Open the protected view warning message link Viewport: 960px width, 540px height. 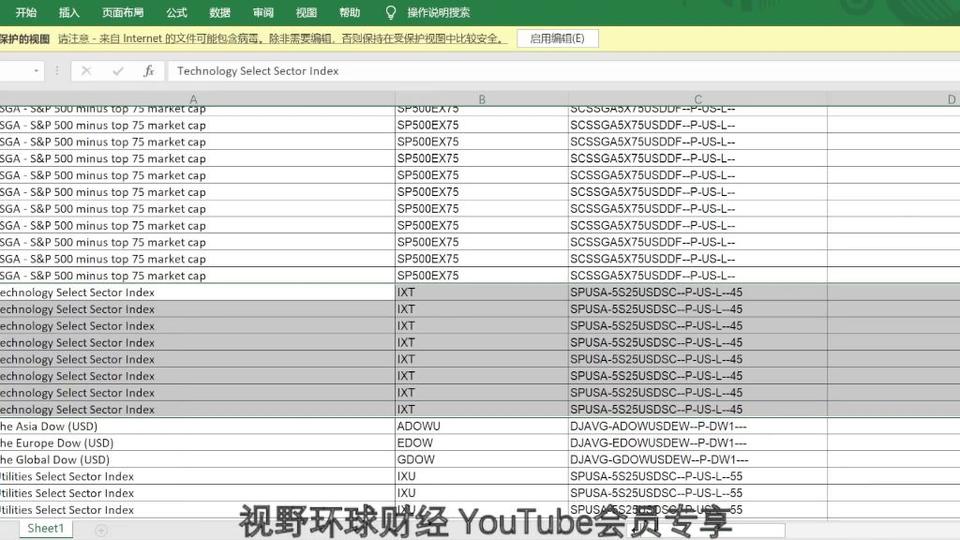pyautogui.click(x=283, y=39)
